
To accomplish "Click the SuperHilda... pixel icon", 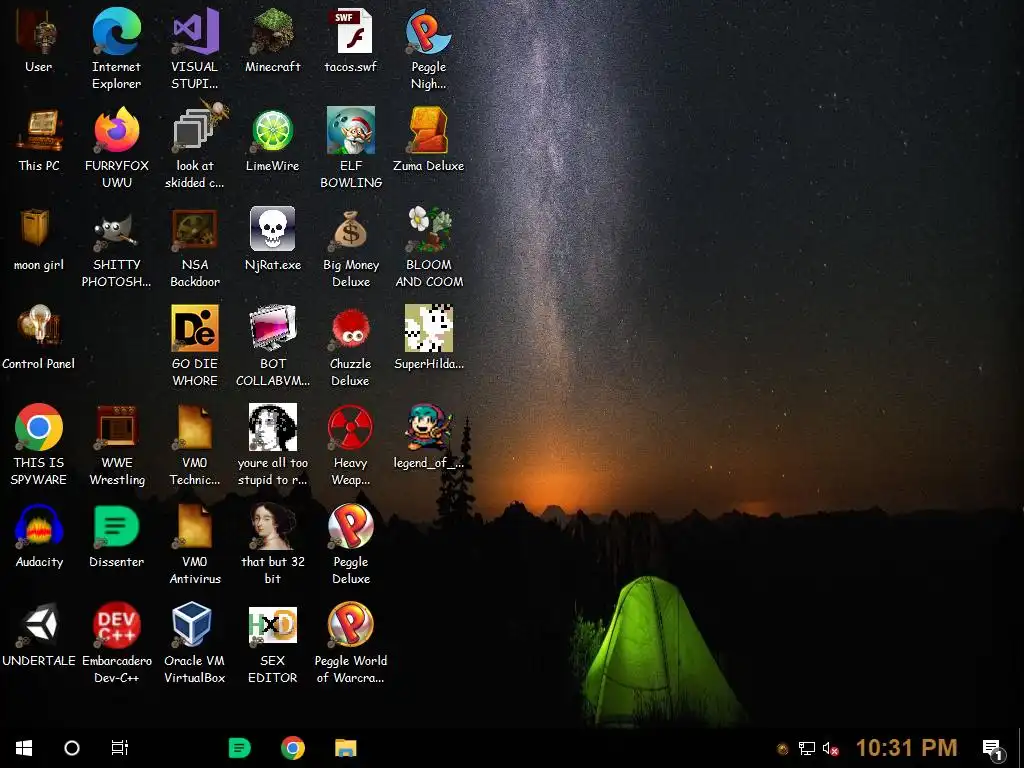I will point(428,328).
